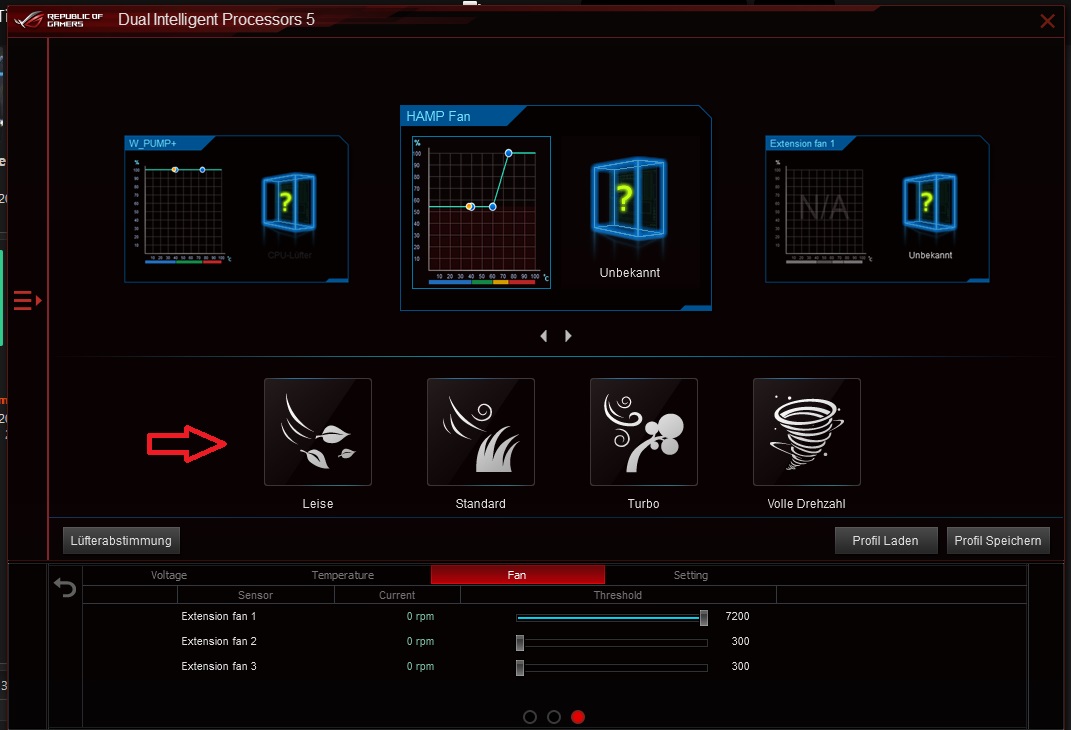Select the second page indicator dot

(554, 717)
